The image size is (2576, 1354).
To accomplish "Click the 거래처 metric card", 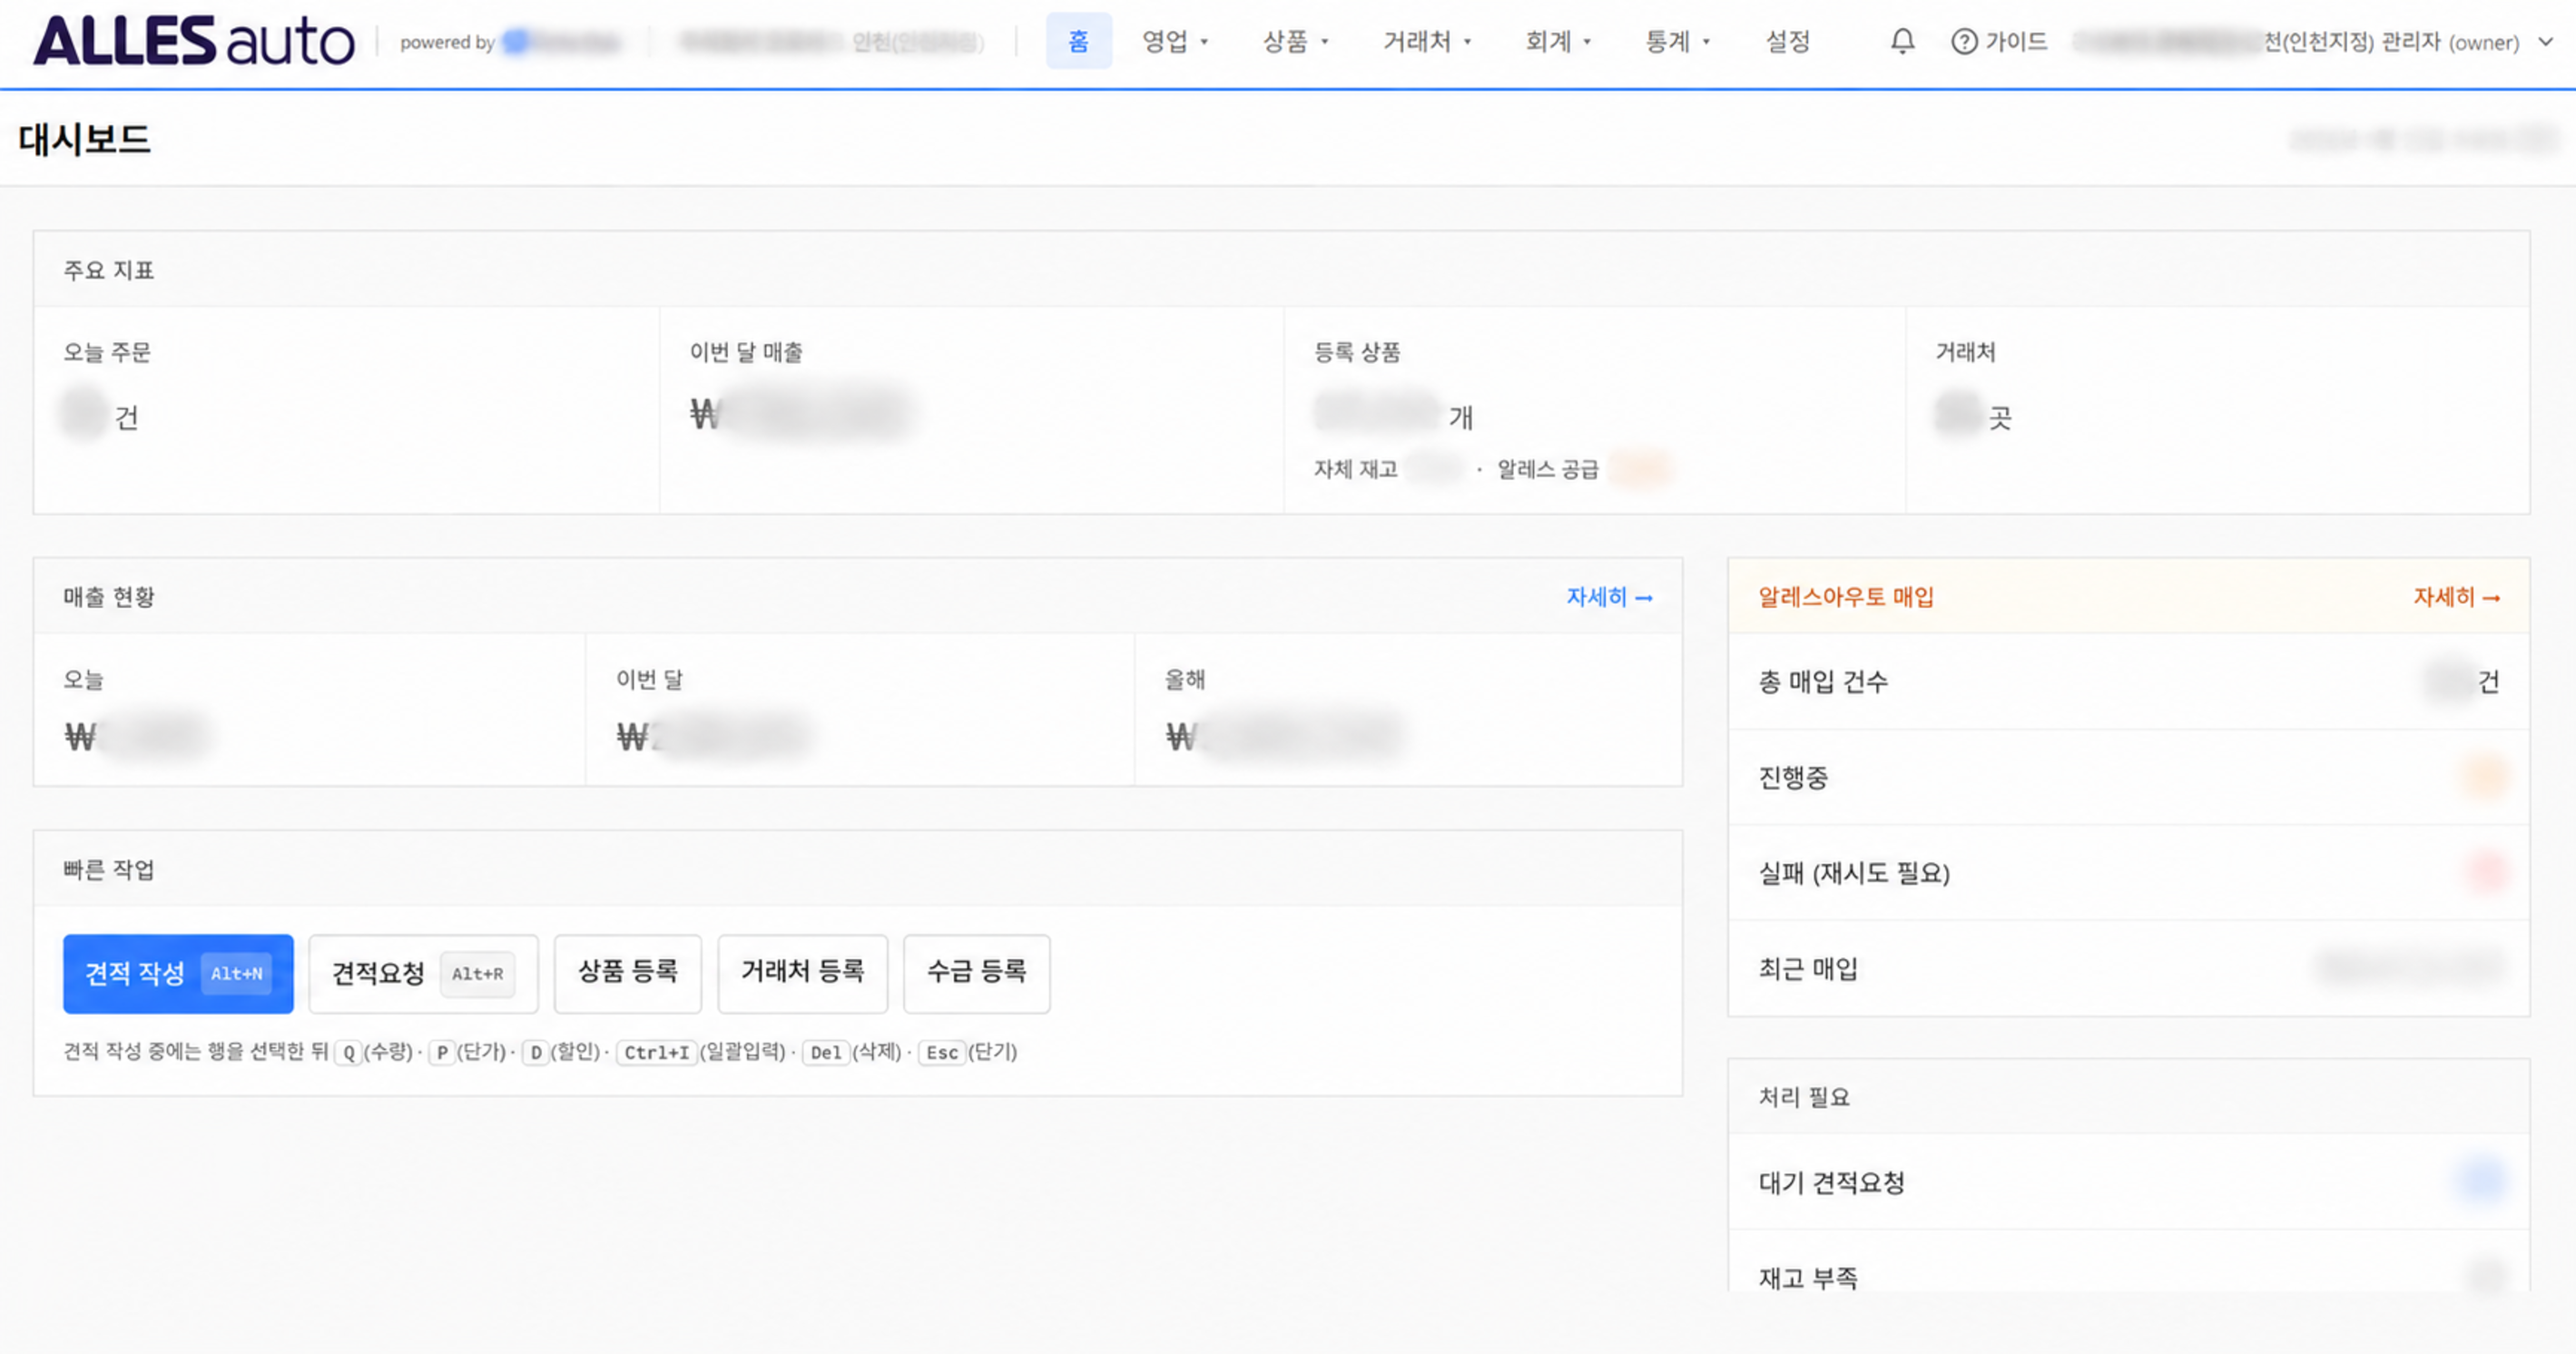I will [x=2217, y=410].
